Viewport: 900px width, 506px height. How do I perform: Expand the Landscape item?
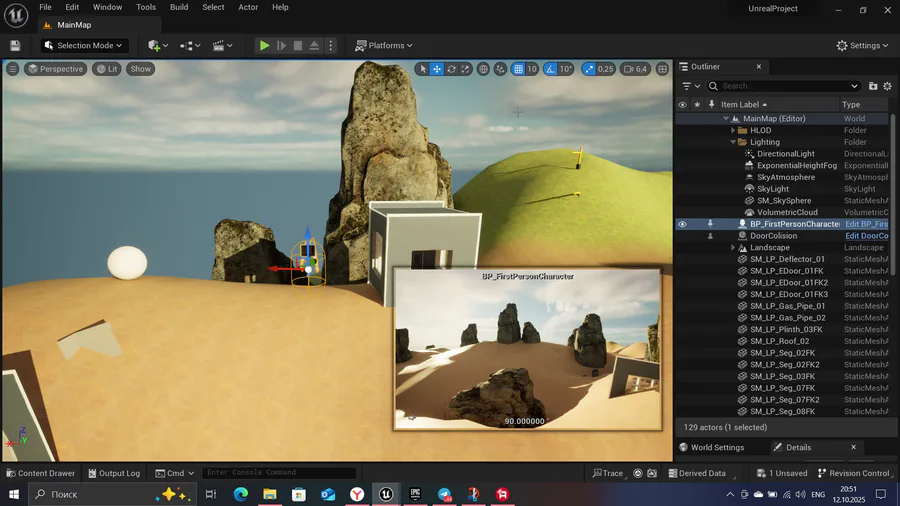tap(733, 248)
